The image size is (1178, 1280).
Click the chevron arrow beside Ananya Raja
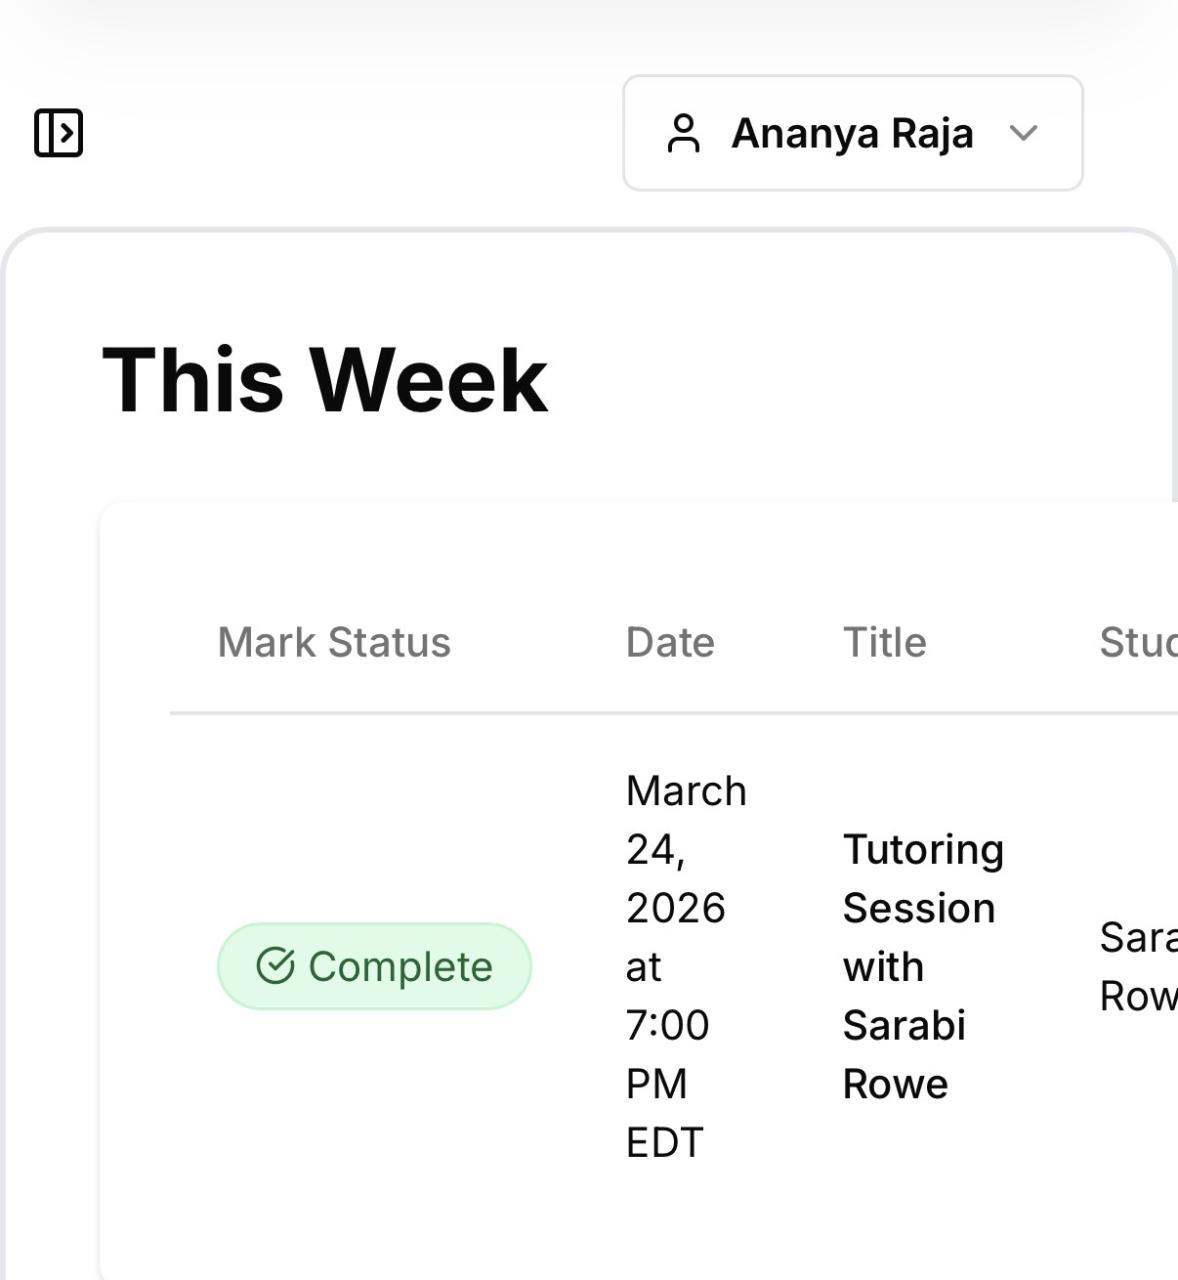1023,133
